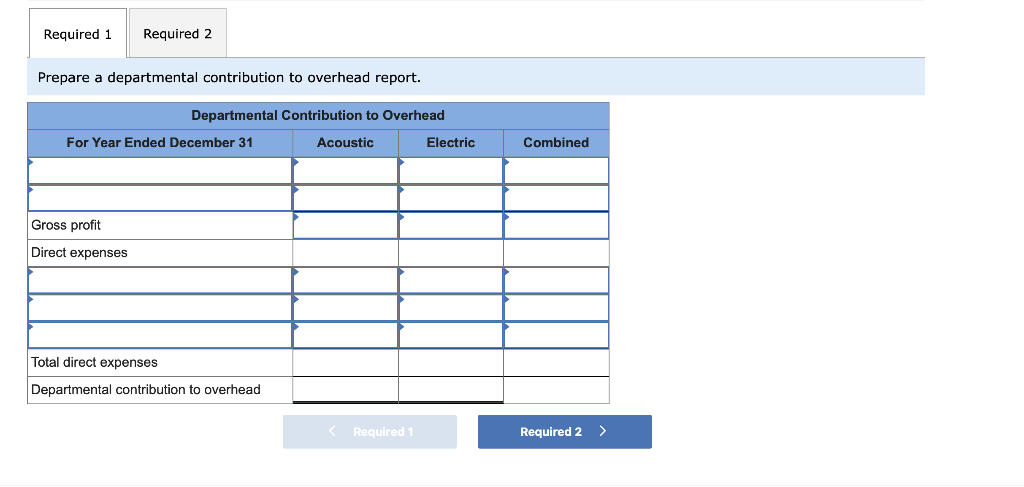This screenshot has height=487, width=1024.
Task: Select Acoustic cell in Gross profit row
Action: [345, 225]
